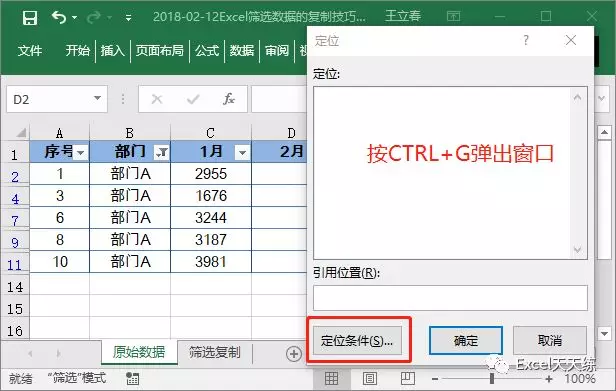Click the fx Insert Function icon
616x391 pixels.
[229, 99]
